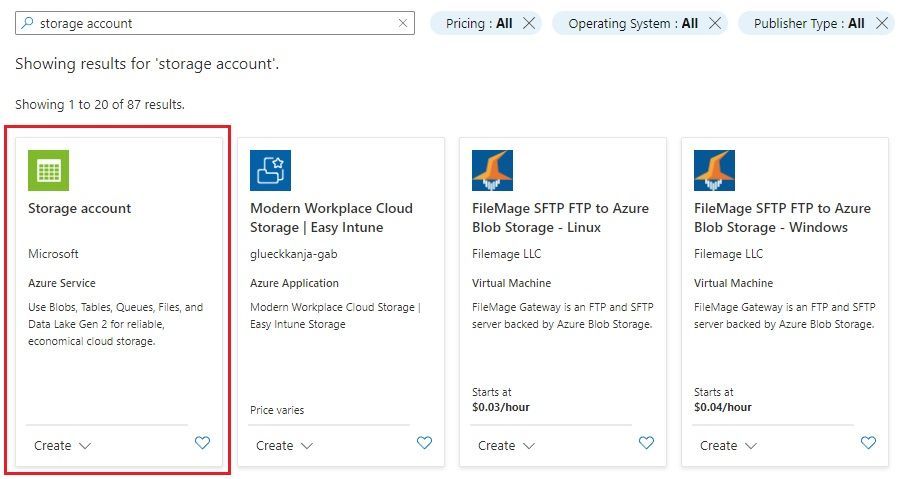The image size is (898, 479).
Task: Click inside the marketplace search box
Action: click(215, 23)
